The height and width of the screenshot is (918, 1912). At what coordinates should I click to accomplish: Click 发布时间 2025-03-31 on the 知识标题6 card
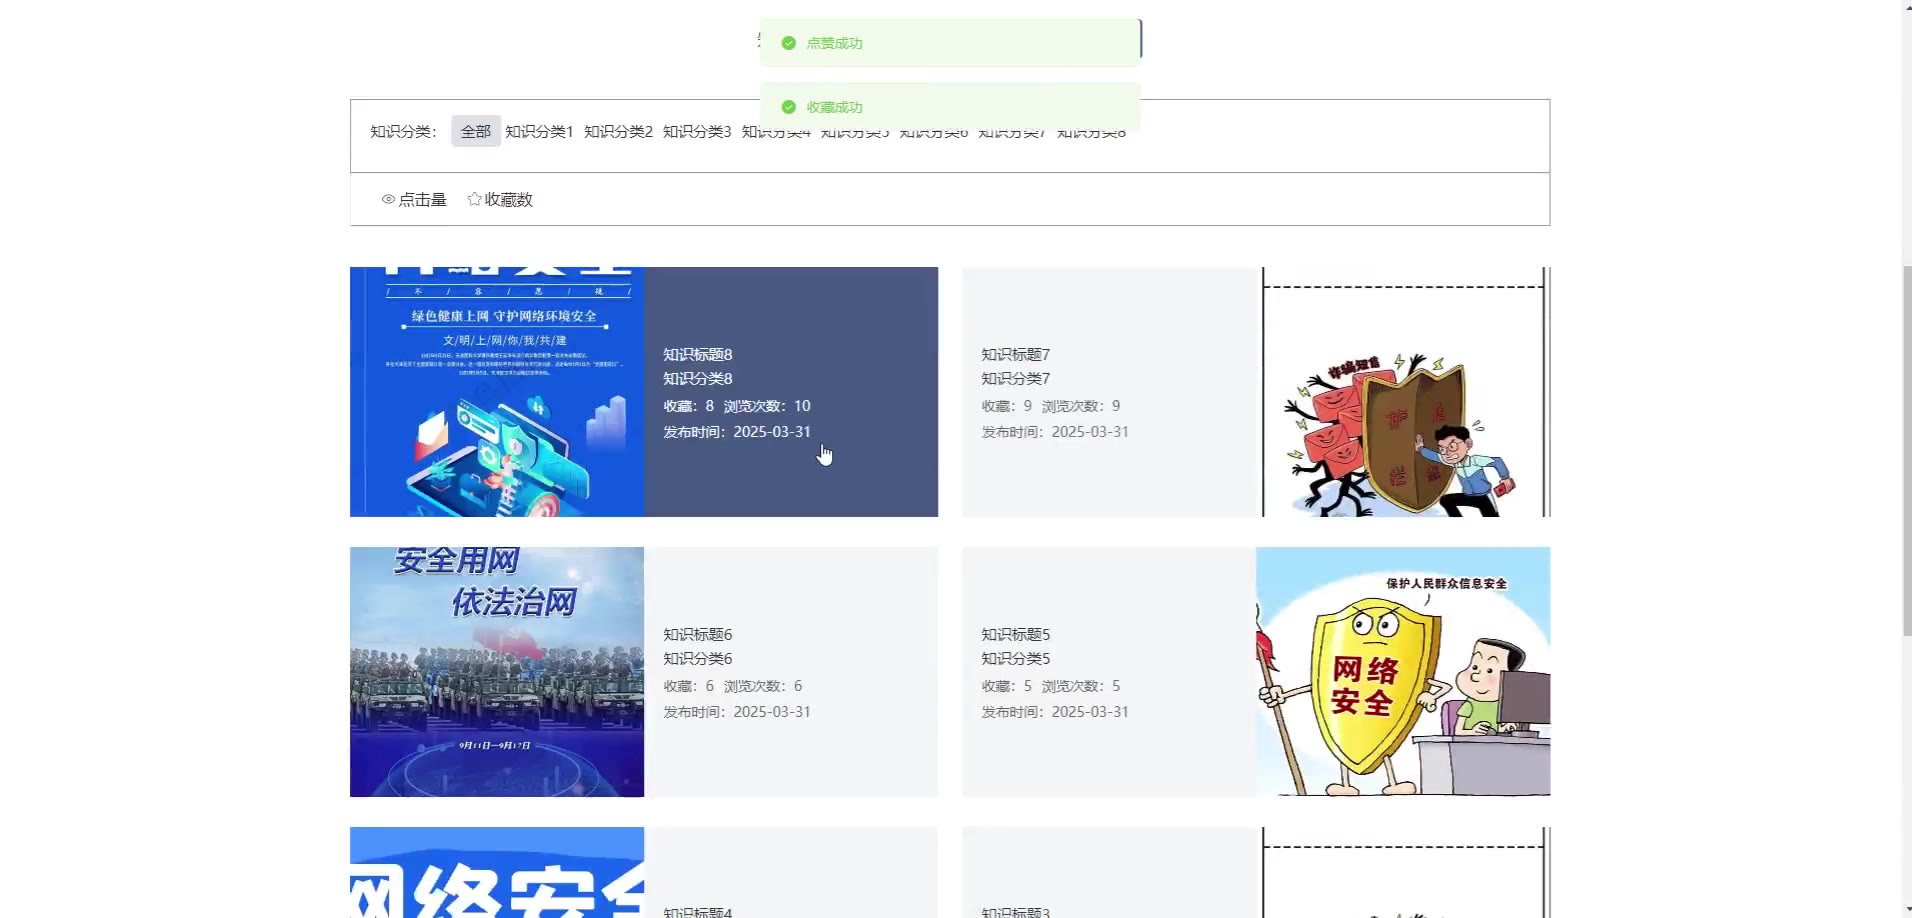click(737, 712)
